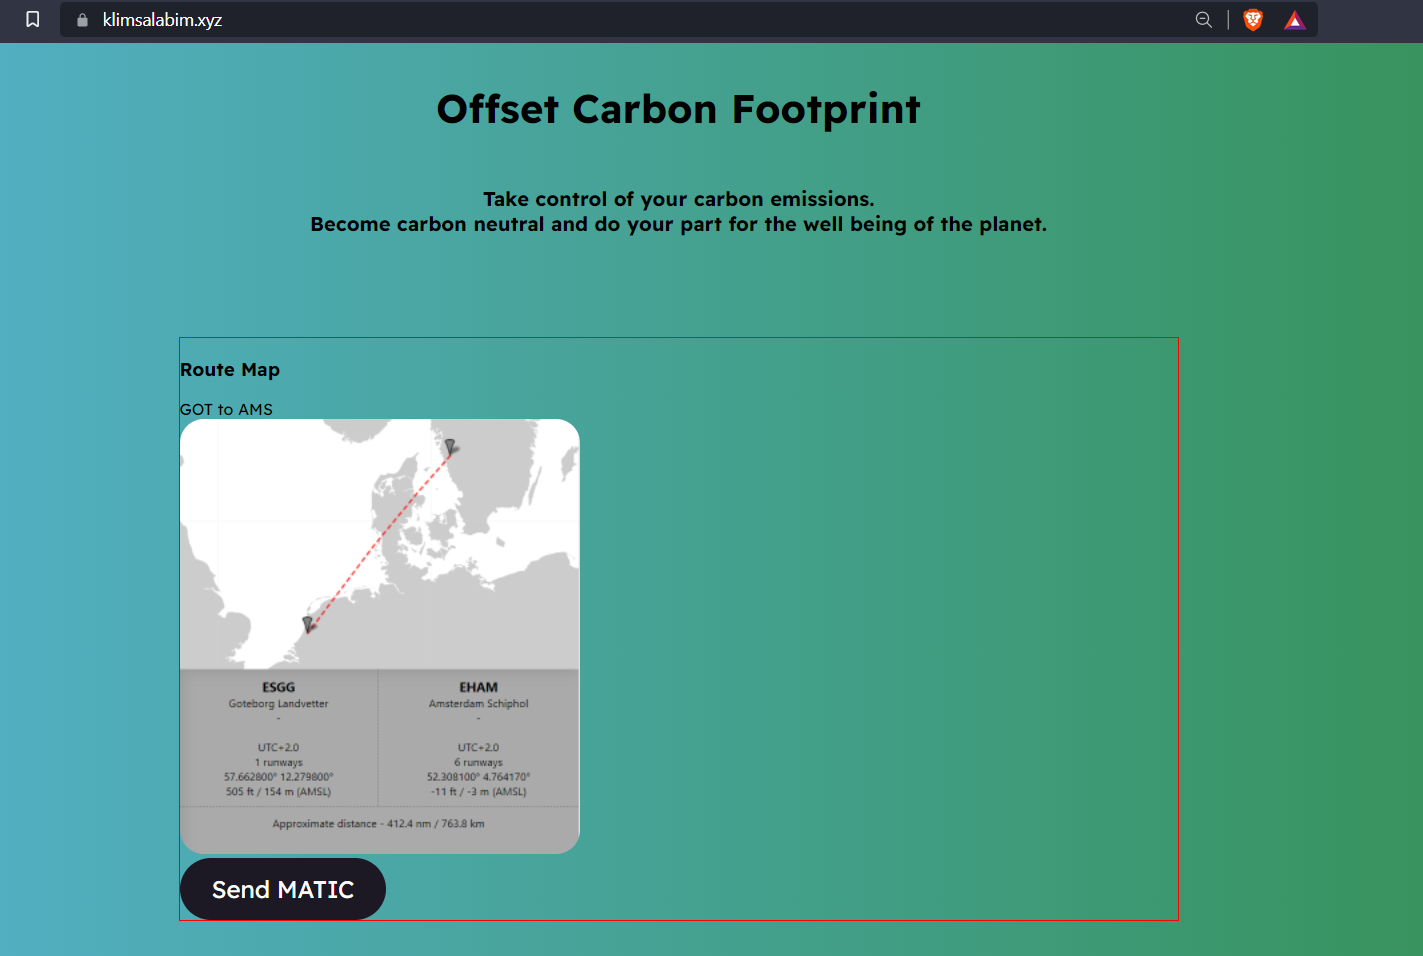Click the Offset Carbon Footprint heading
Viewport: 1423px width, 956px height.
679,109
